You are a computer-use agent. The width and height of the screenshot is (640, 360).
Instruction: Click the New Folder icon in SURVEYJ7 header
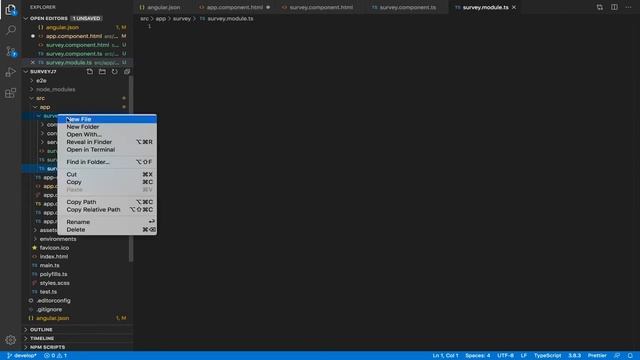(x=102, y=71)
